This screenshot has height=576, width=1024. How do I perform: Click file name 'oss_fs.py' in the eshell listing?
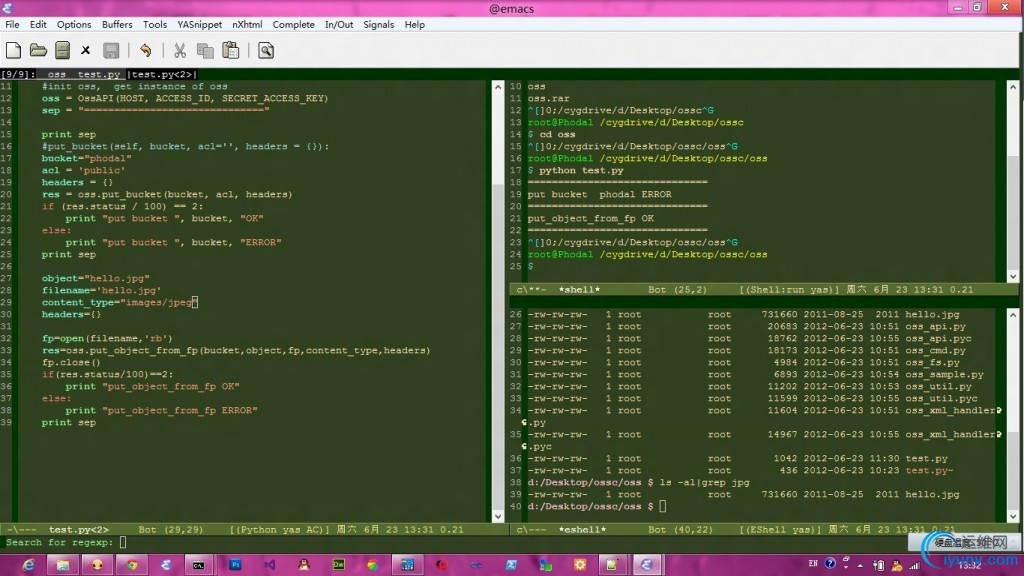click(933, 362)
